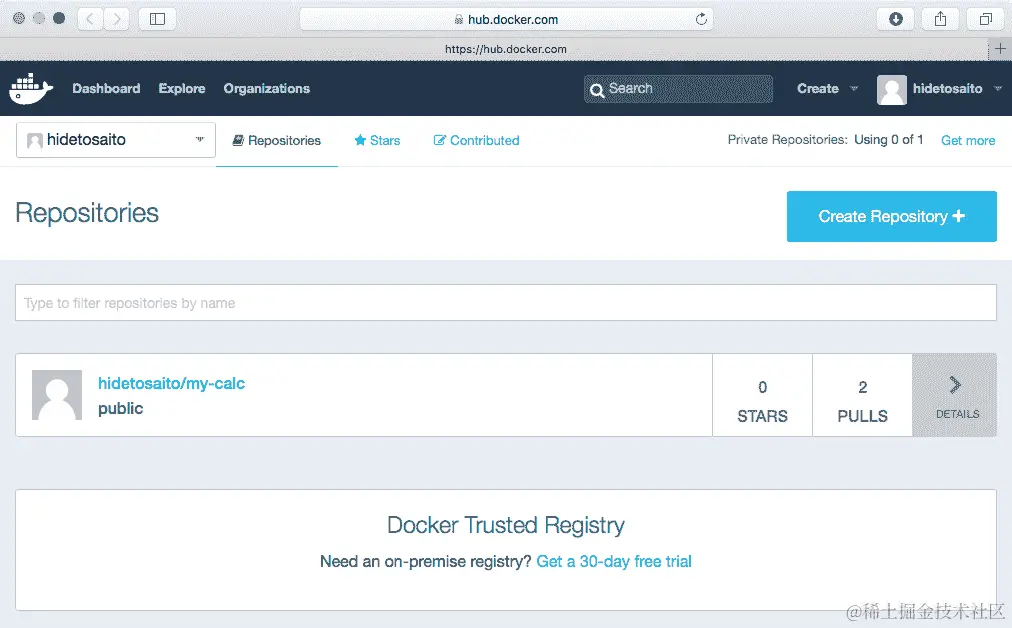Image resolution: width=1012 pixels, height=628 pixels.
Task: Reload the page with refresh icon
Action: click(702, 19)
